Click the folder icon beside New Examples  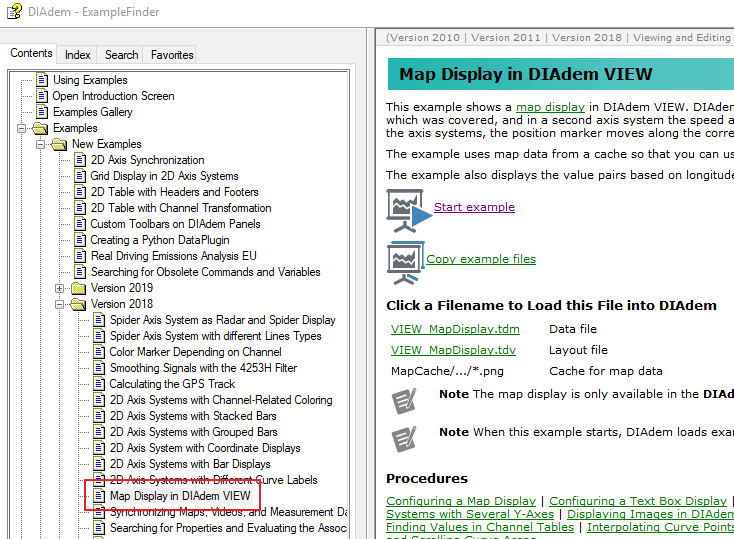tap(59, 144)
